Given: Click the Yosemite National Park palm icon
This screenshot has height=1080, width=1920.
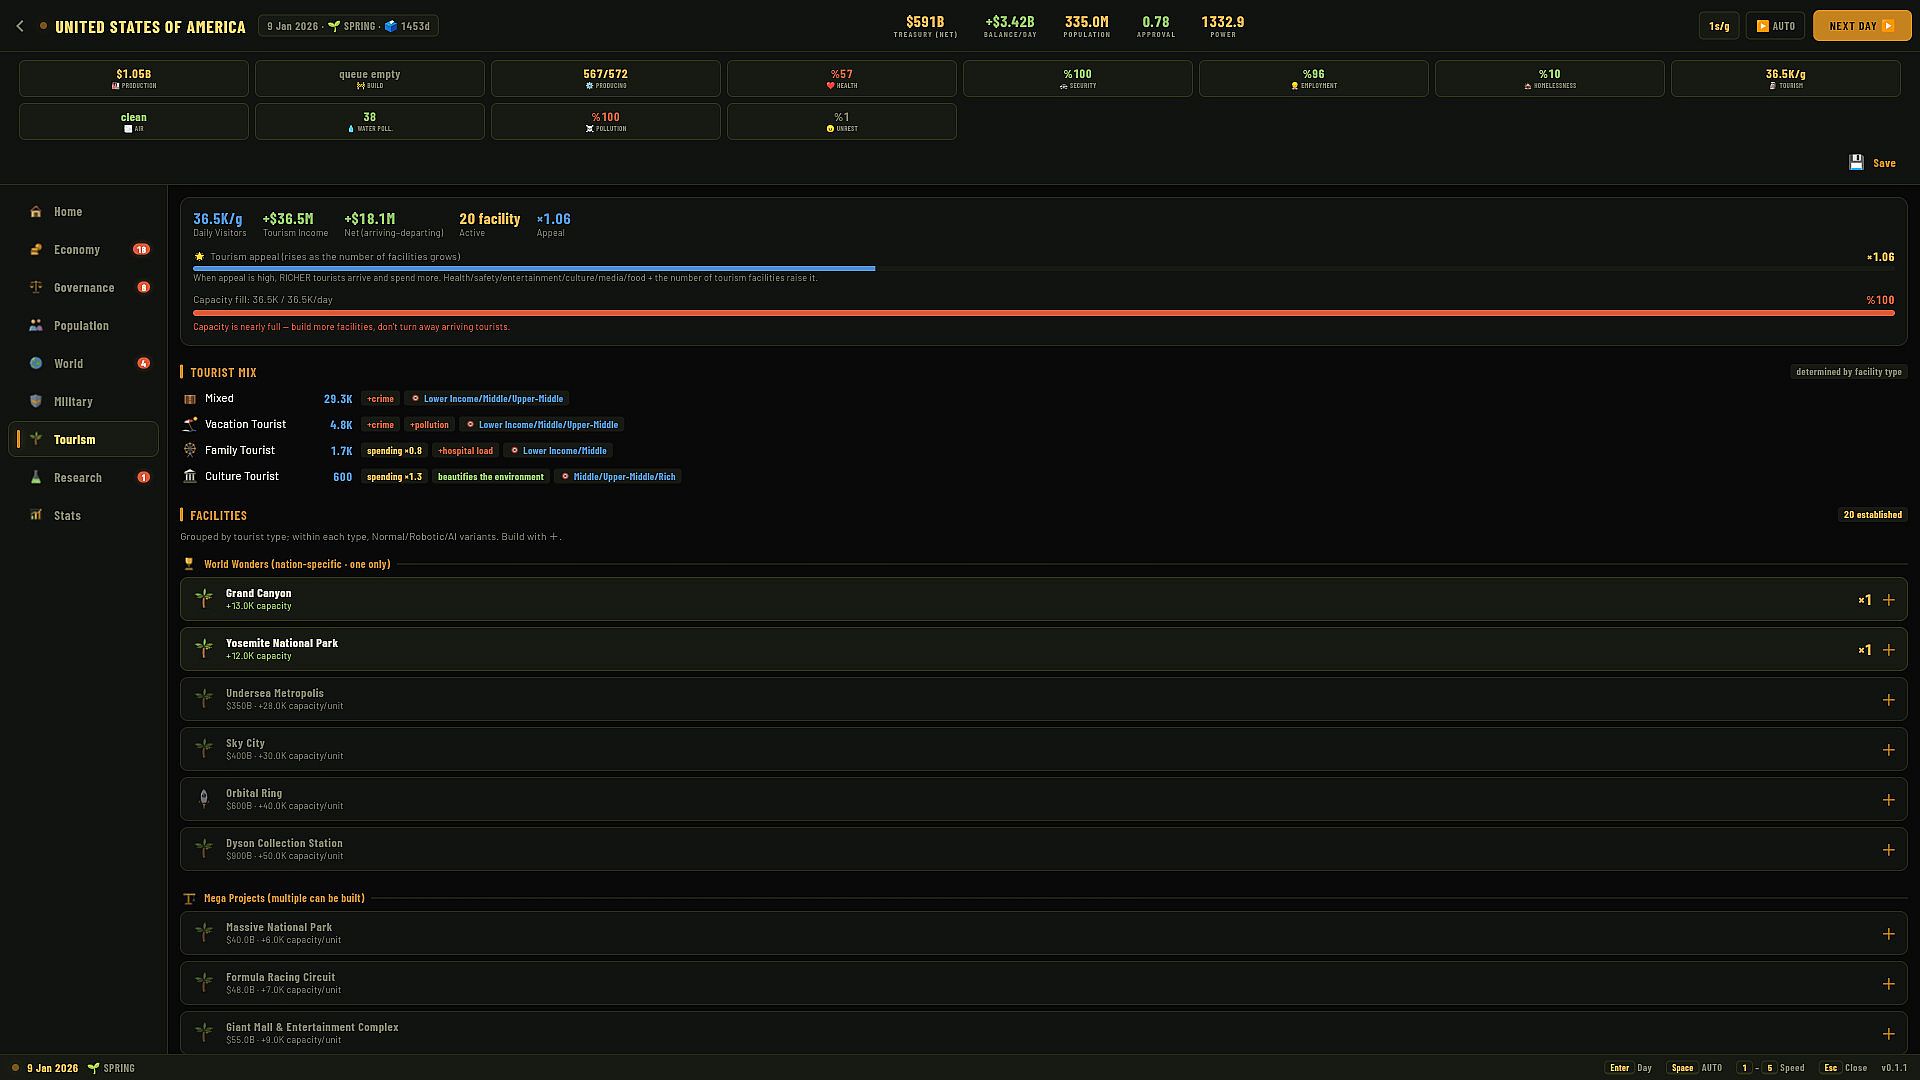Looking at the screenshot, I should pos(204,649).
